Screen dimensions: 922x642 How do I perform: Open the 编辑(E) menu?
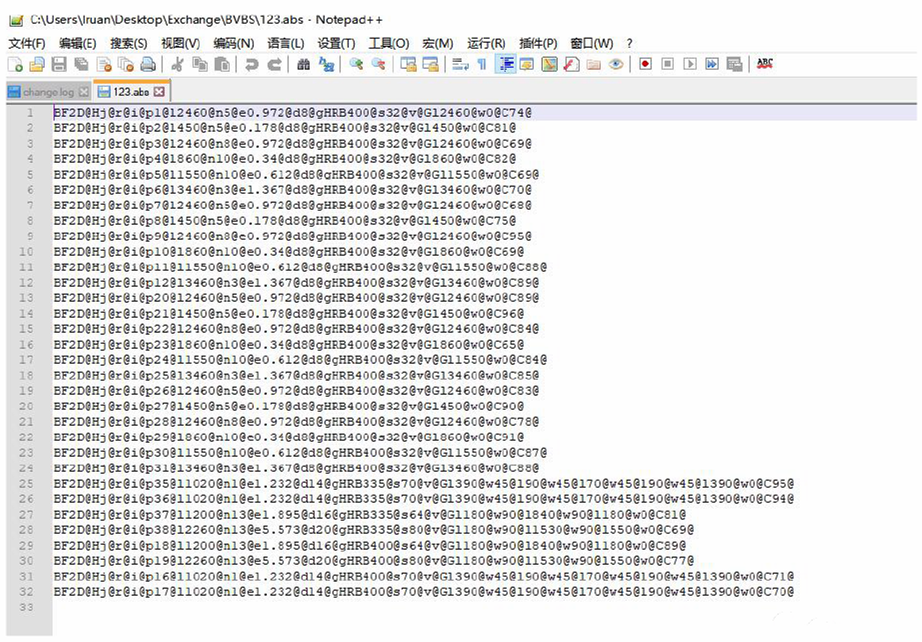coord(78,44)
